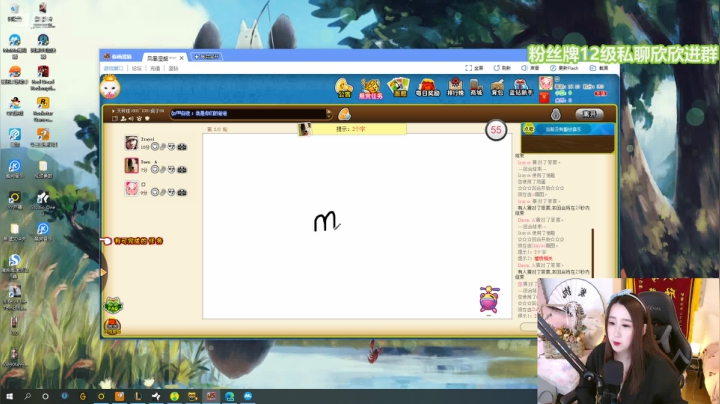
Task: Click the 有可完成的任务 task notice link
Action: coord(138,241)
